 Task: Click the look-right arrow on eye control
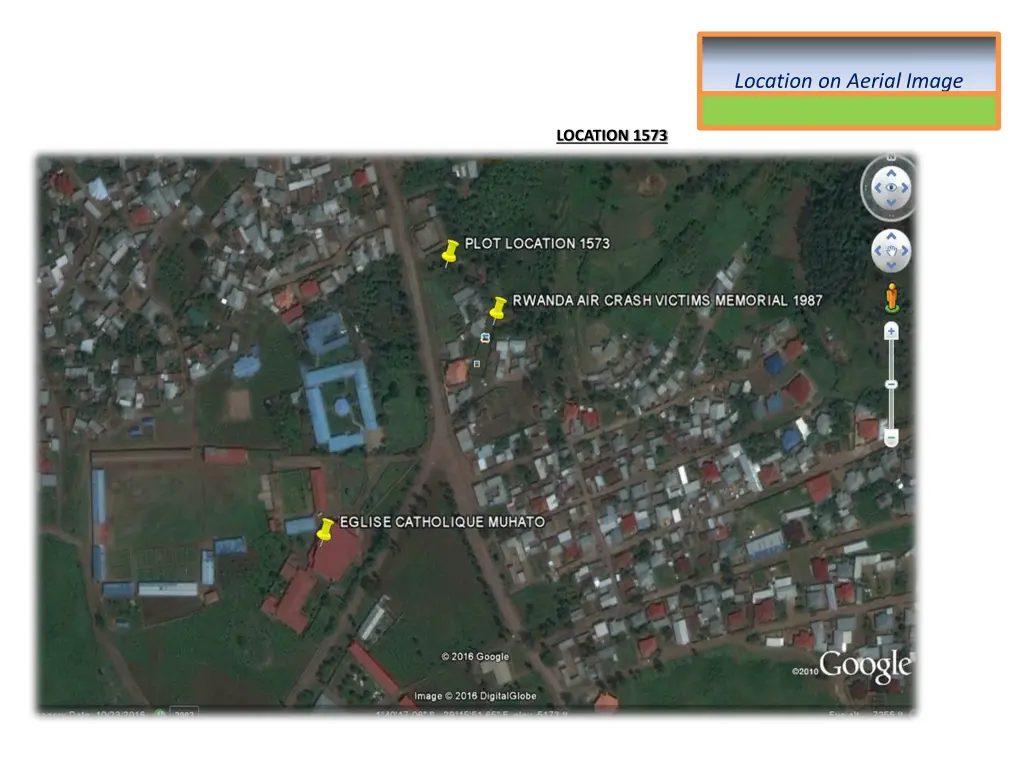[x=905, y=188]
